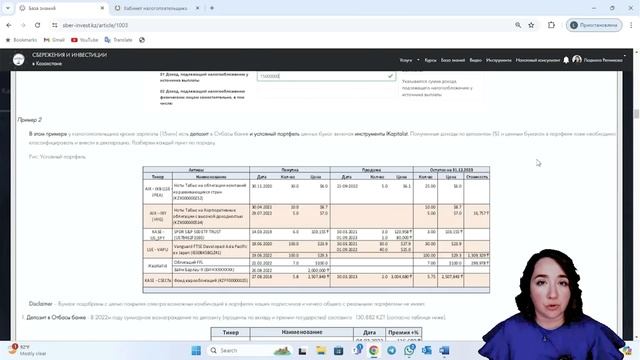The width and height of the screenshot is (640, 360).
Task: Open the Инструменты menu item
Action: click(x=499, y=60)
